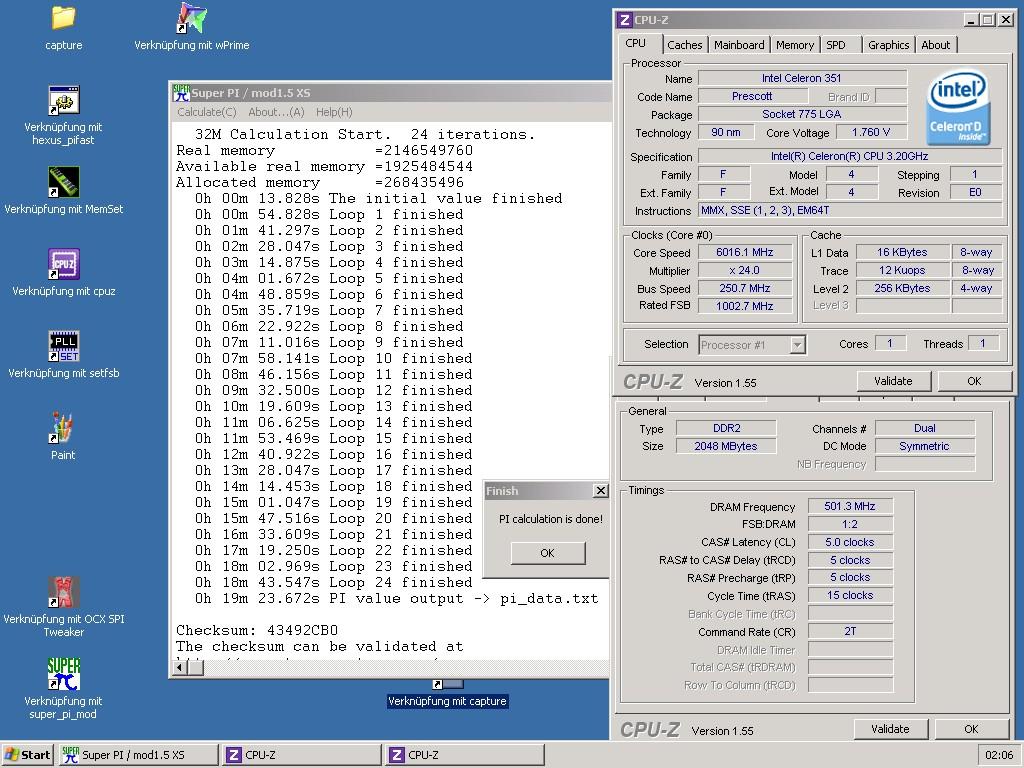The image size is (1024, 768).
Task: Open the MemSet shortcut icon
Action: coord(63,182)
